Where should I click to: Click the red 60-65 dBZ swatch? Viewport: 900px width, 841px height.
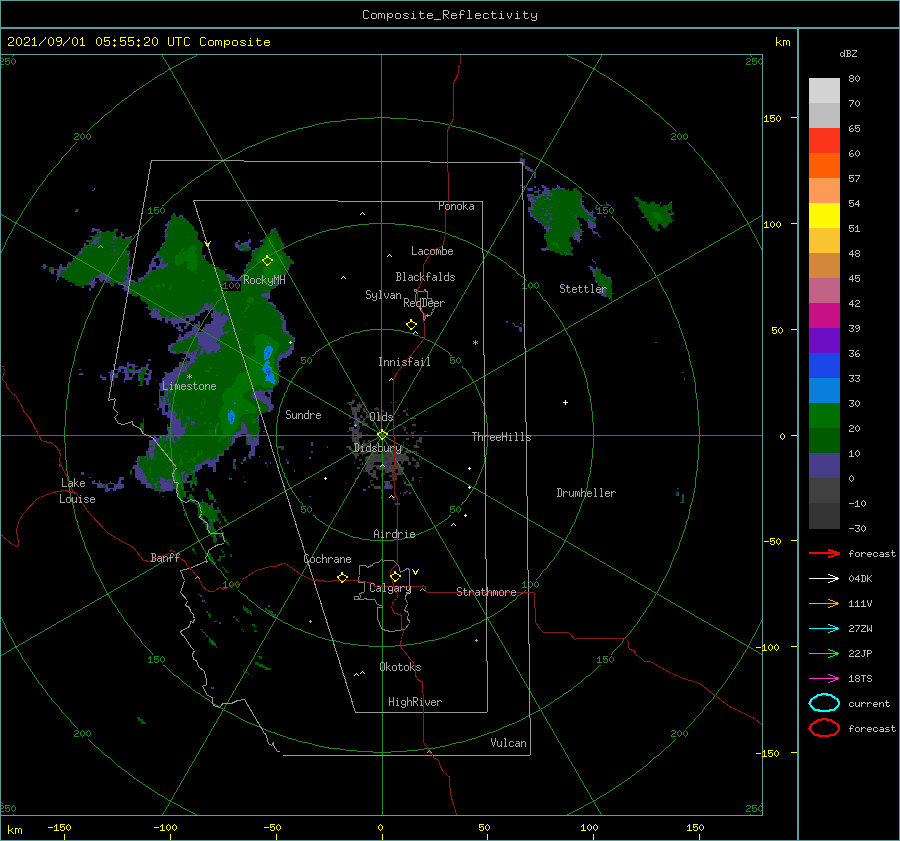coord(824,141)
